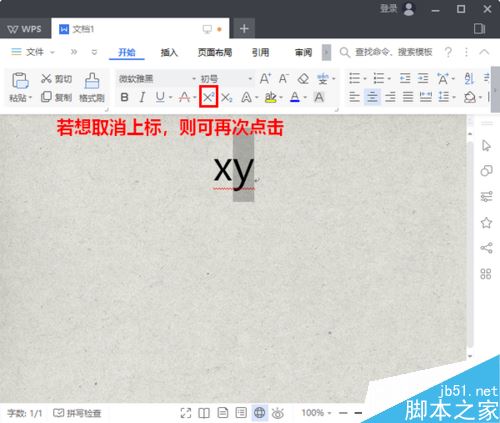Click the 字数: 1/1 word count
This screenshot has height=423, width=500.
25,413
